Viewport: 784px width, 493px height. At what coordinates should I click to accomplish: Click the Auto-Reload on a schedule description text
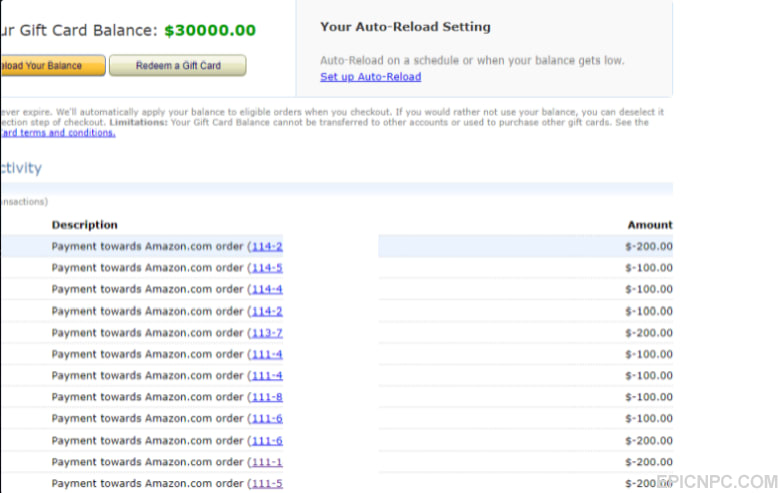[472, 60]
